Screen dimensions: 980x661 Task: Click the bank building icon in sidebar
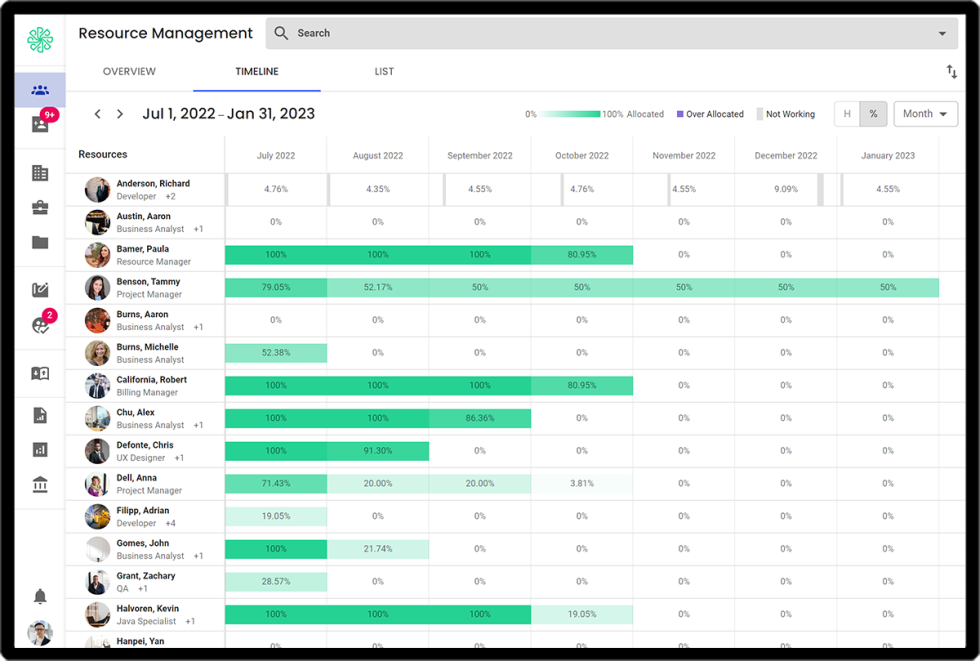point(40,485)
